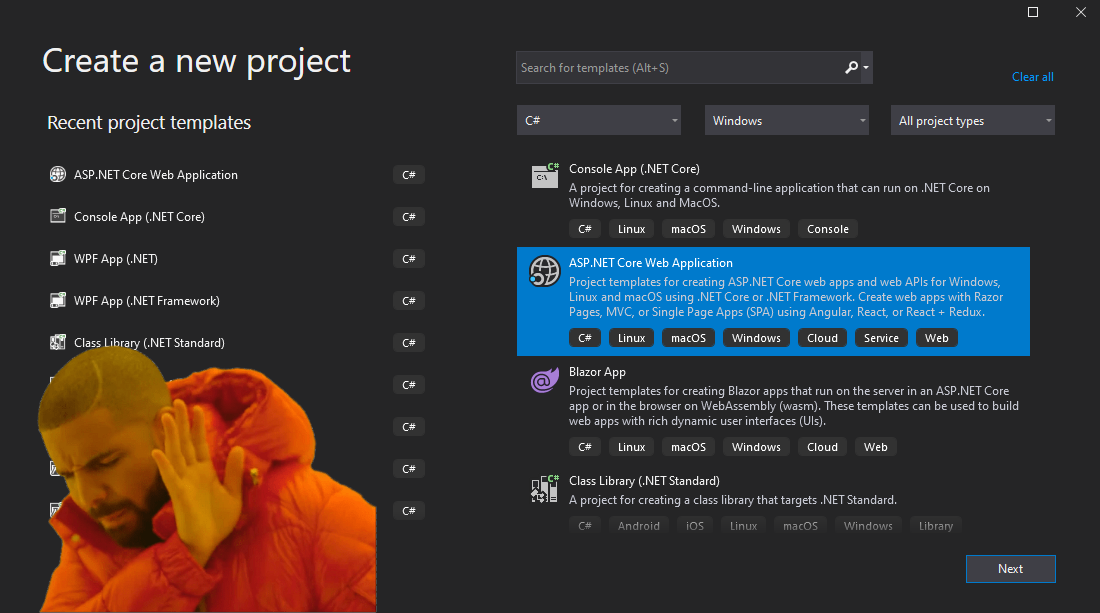Image resolution: width=1100 pixels, height=613 pixels.
Task: Select WPF App (.NET) in recent templates
Action: [116, 259]
